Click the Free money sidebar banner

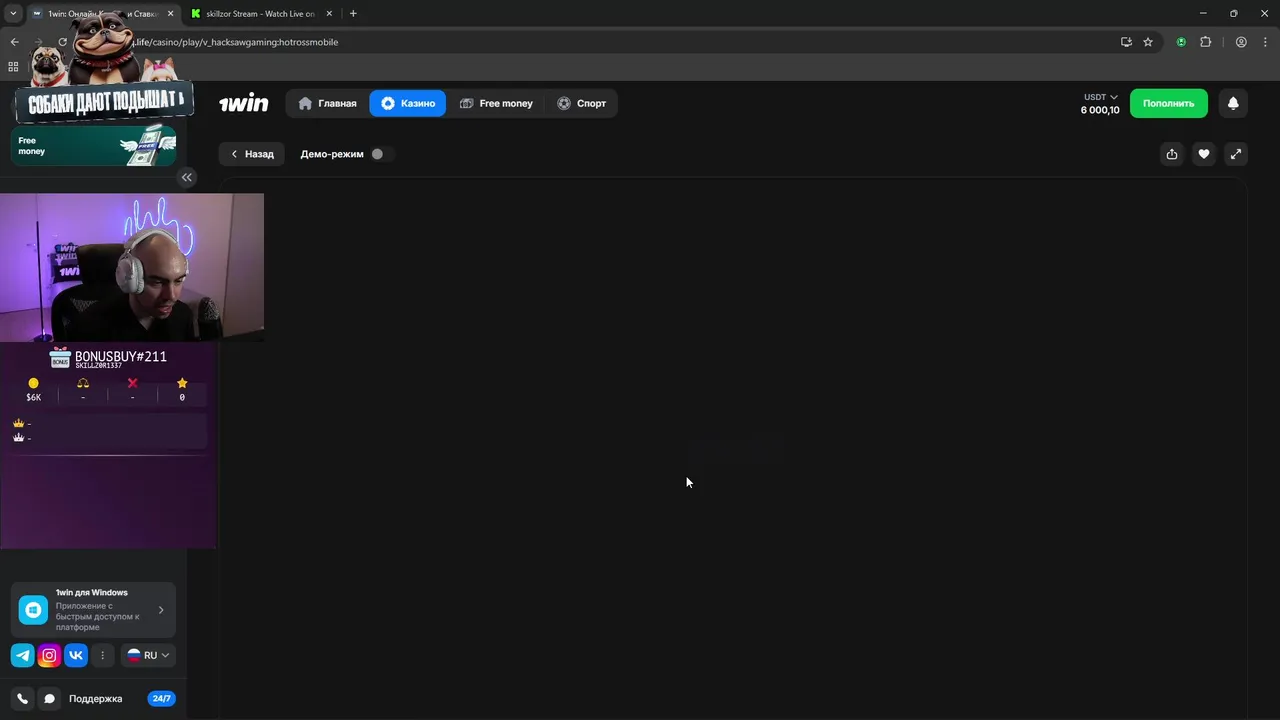[94, 146]
